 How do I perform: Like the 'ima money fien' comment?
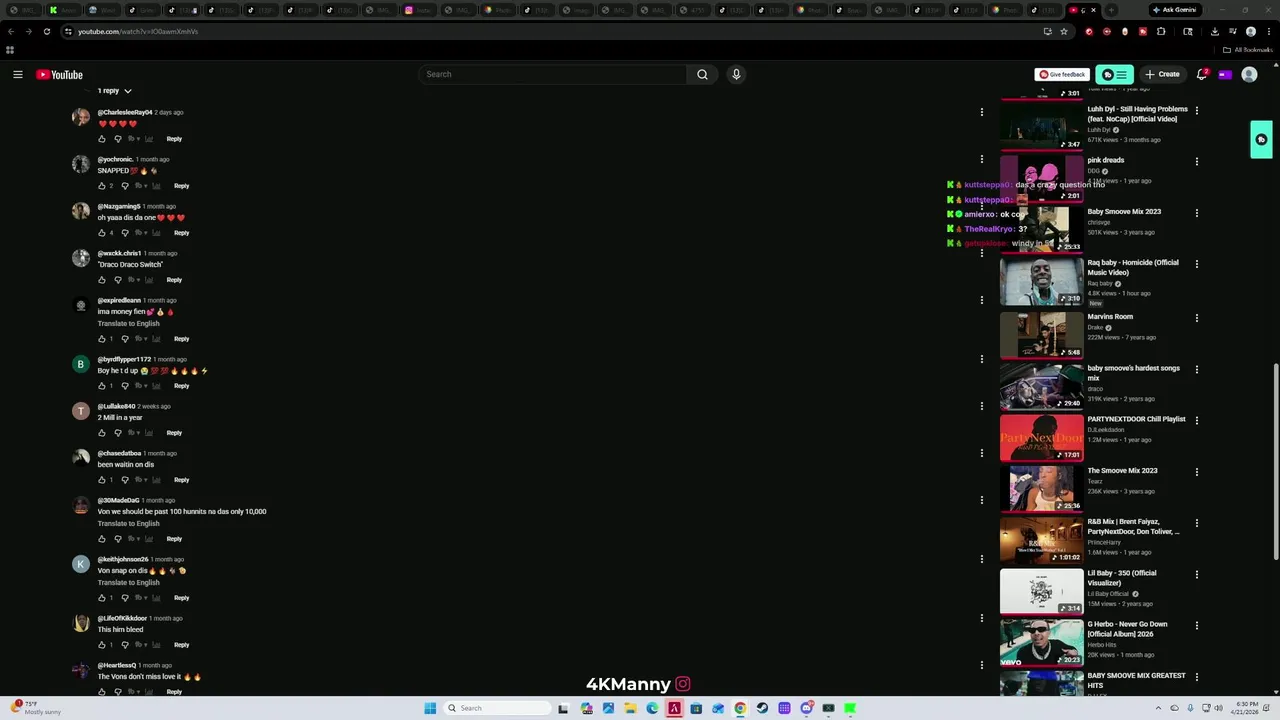click(x=102, y=339)
